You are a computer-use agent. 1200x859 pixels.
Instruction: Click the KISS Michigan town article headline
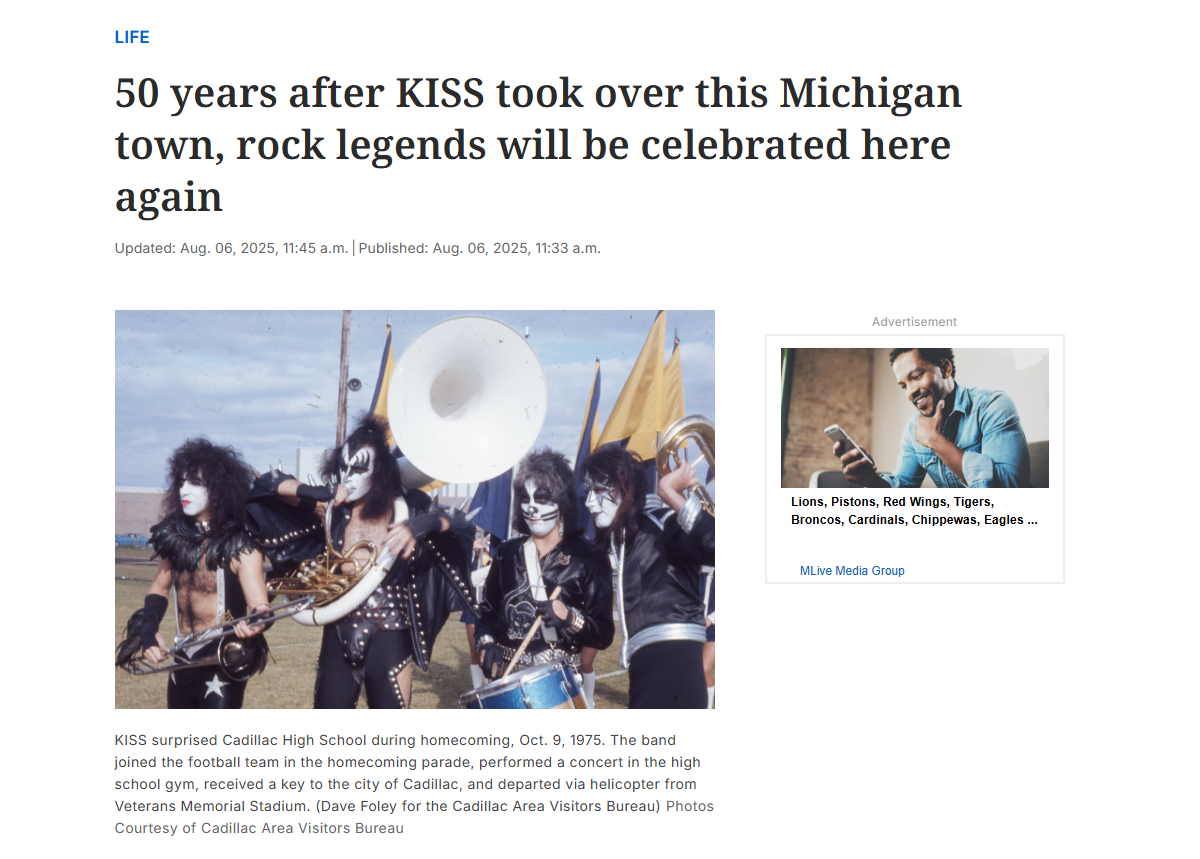538,145
